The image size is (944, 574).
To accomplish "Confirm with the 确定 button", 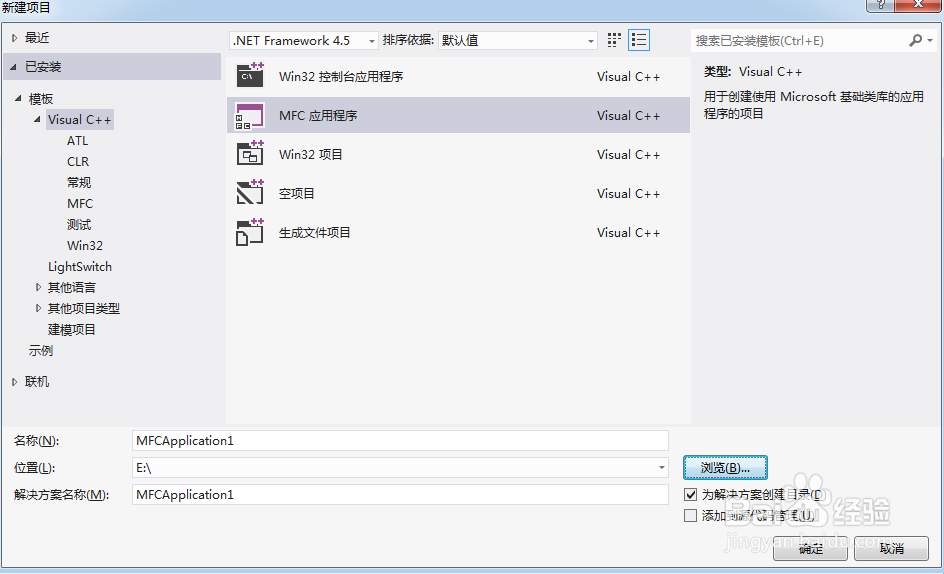I will coord(810,549).
